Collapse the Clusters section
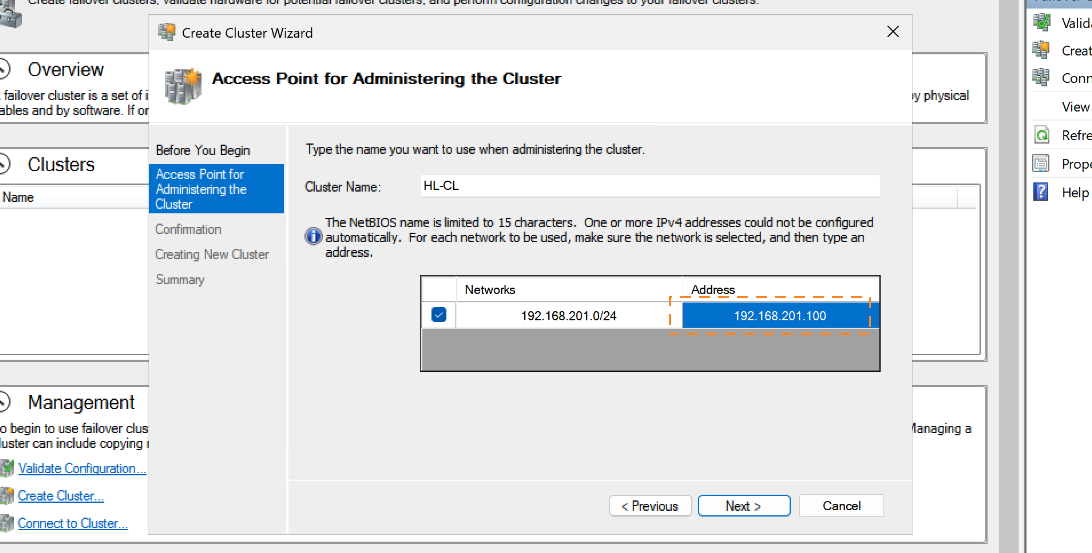This screenshot has width=1092, height=553. [x=5, y=165]
